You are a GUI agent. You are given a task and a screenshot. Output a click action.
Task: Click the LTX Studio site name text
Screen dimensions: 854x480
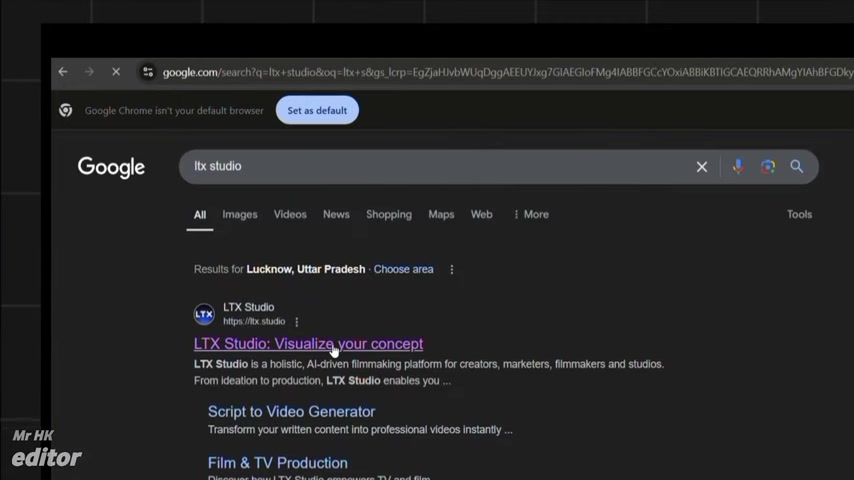pyautogui.click(x=248, y=307)
